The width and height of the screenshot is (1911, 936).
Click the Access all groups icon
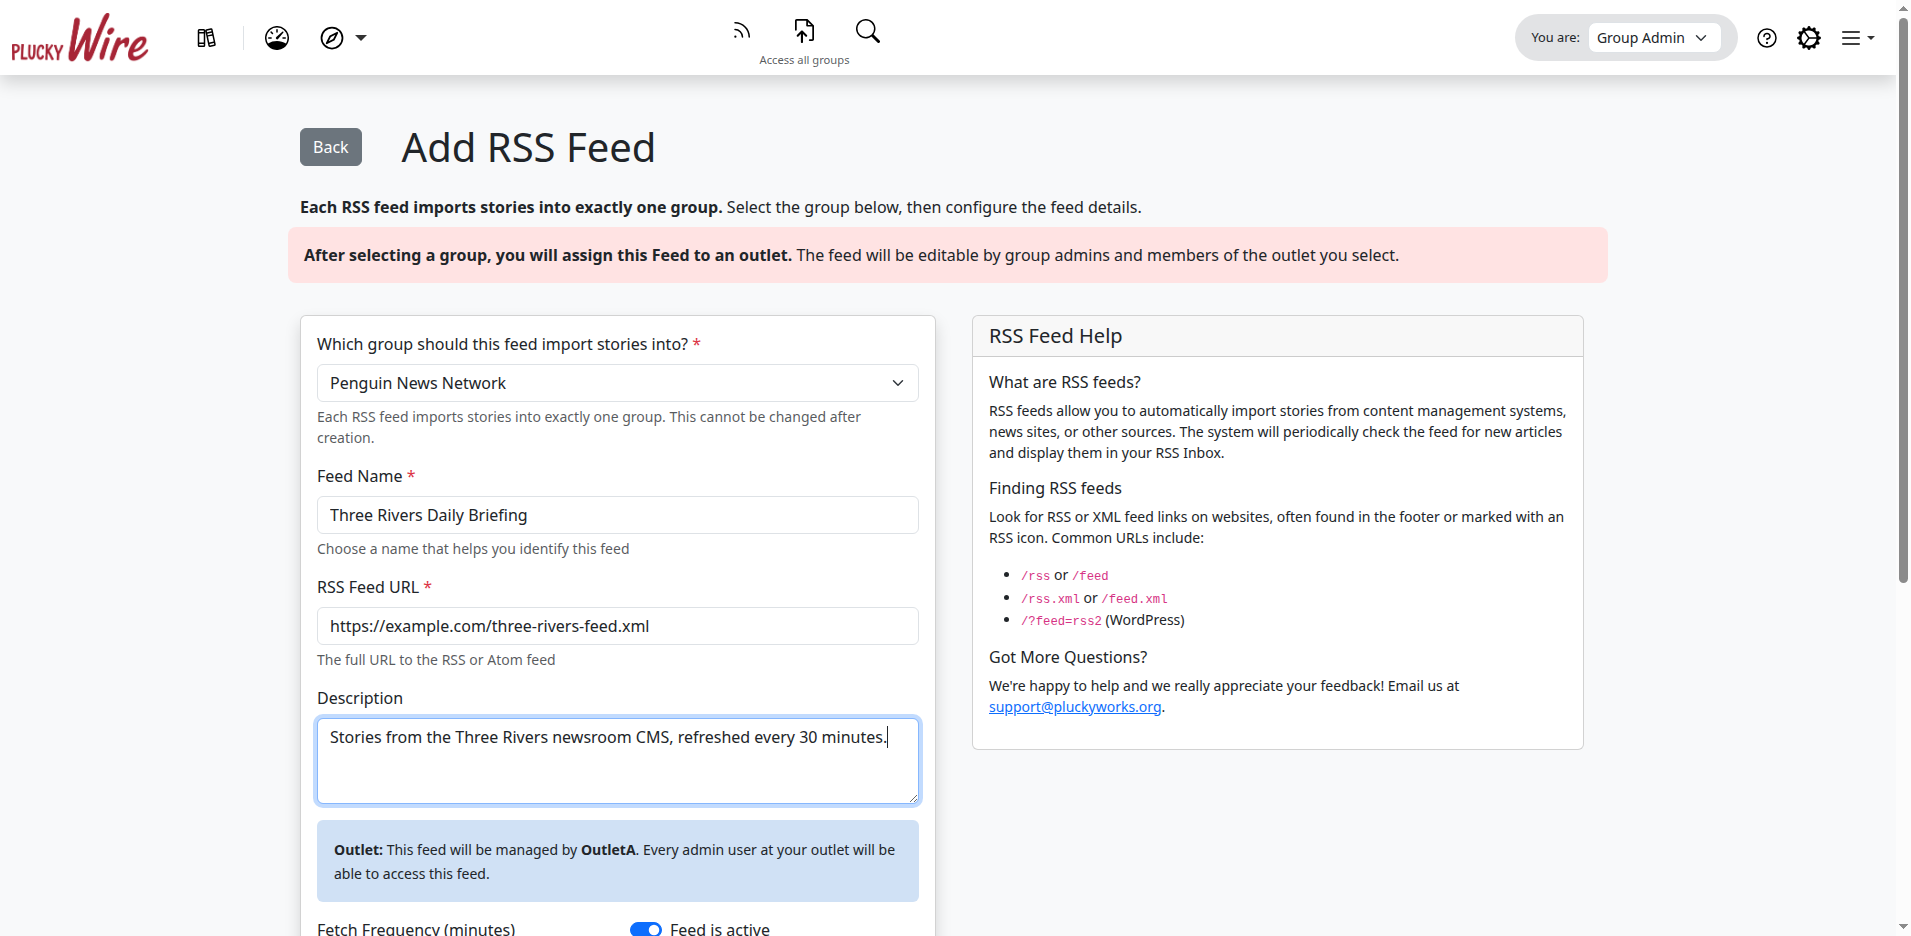coord(804,31)
